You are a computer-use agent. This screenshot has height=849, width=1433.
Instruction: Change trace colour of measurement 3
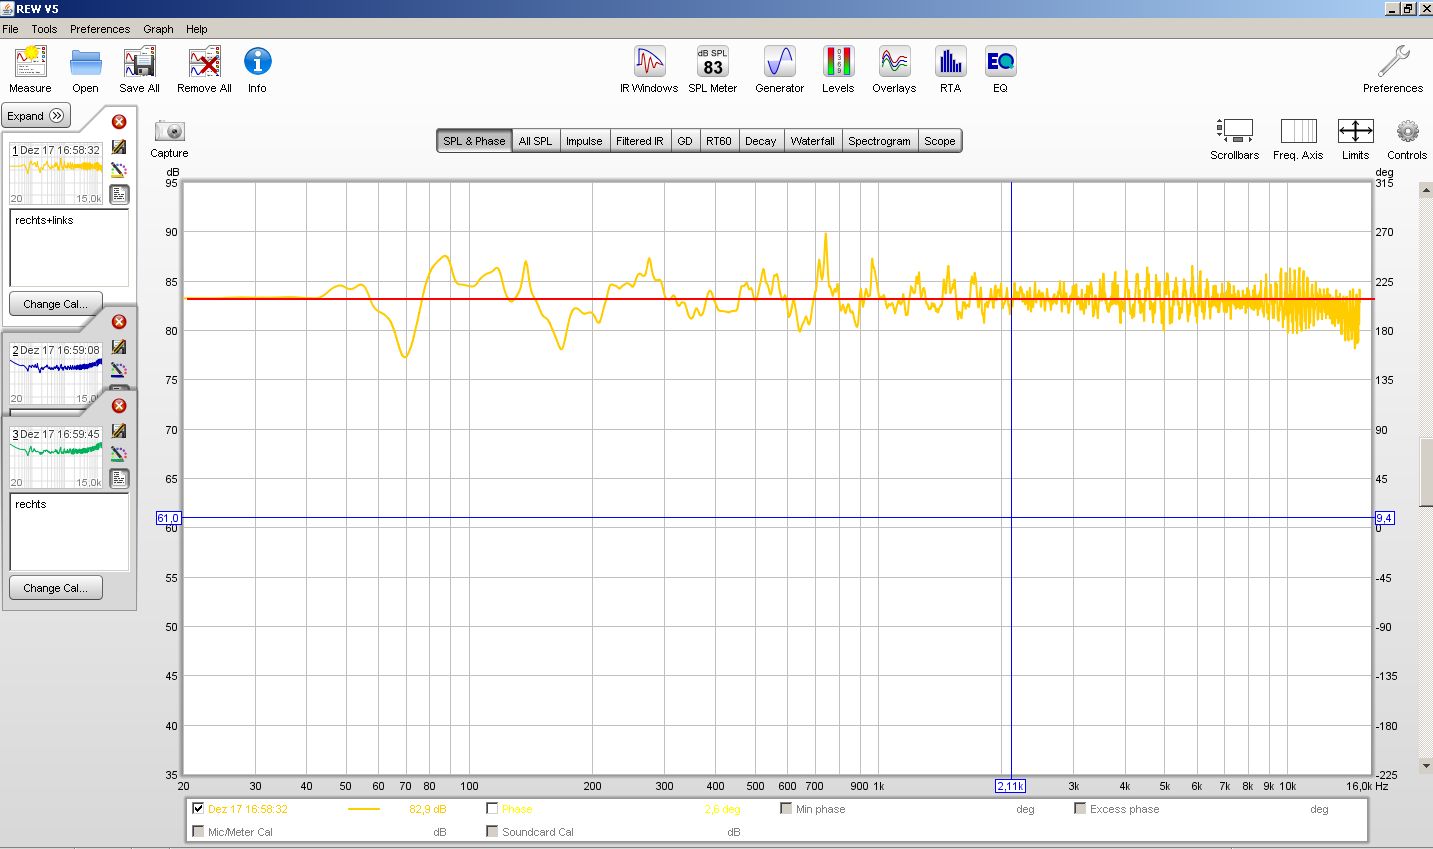(119, 454)
